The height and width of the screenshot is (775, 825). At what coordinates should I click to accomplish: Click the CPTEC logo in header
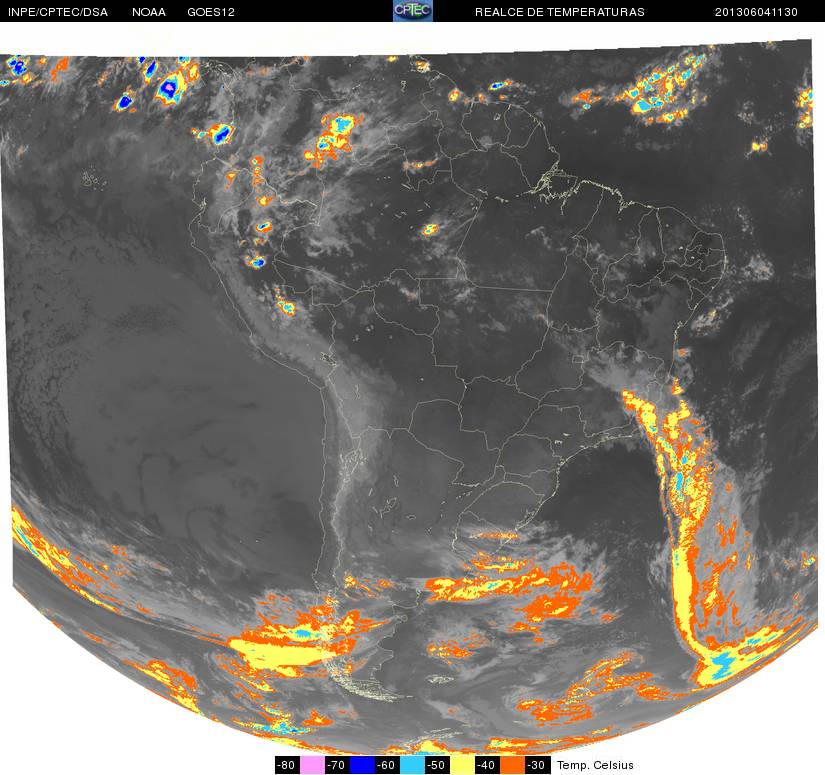pos(412,11)
